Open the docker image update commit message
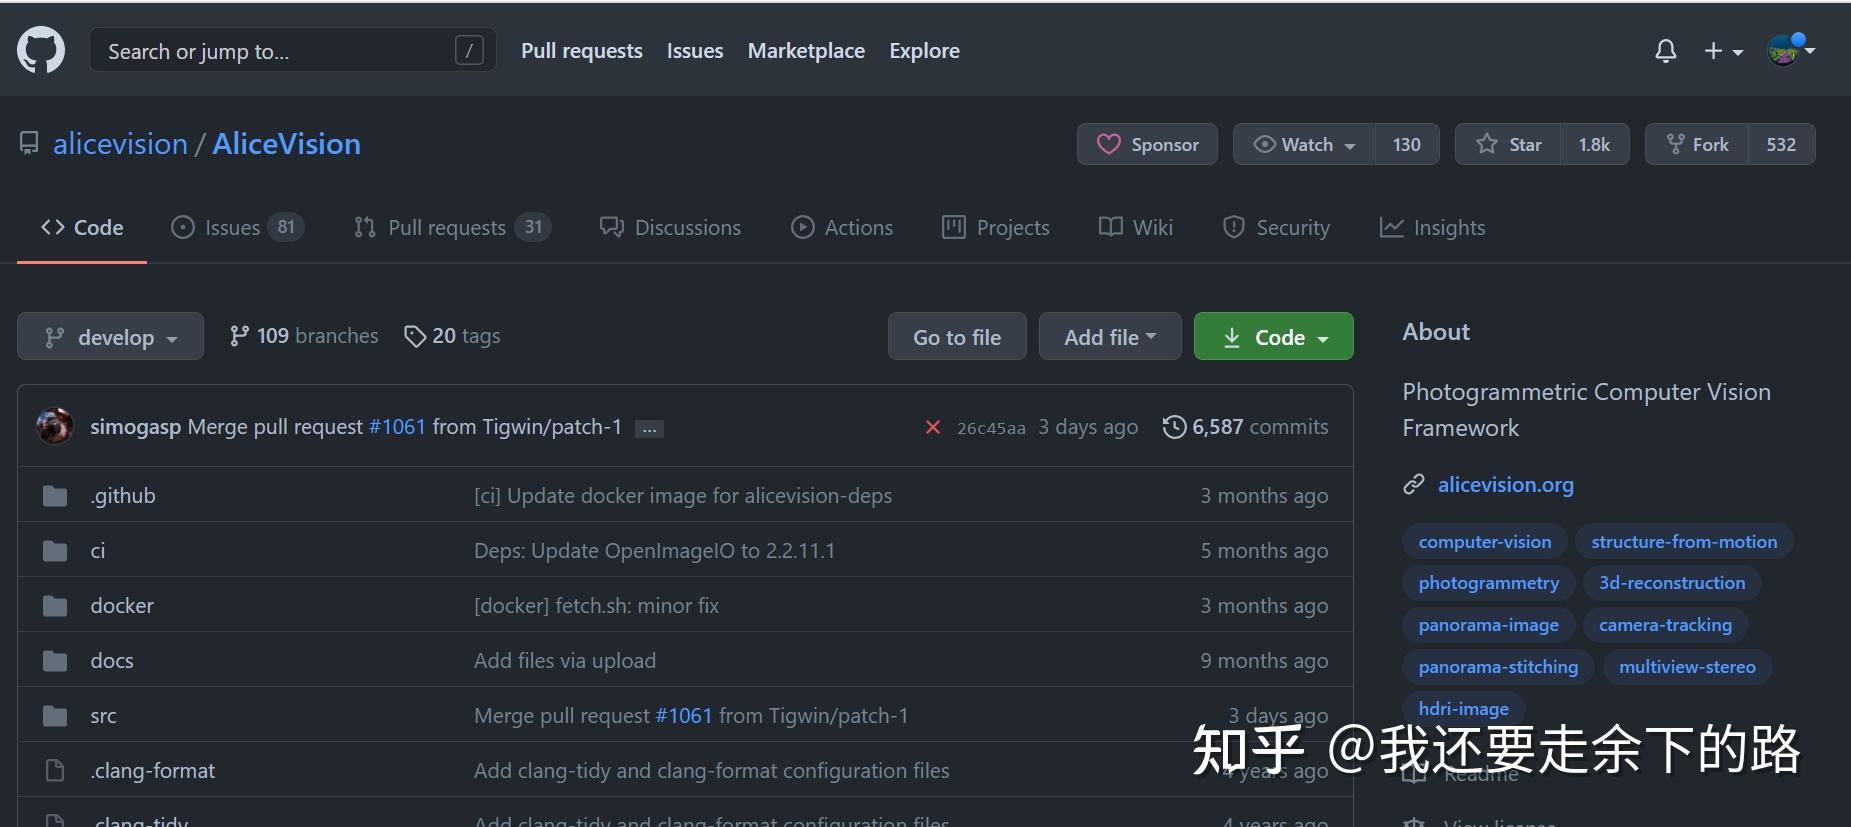This screenshot has width=1851, height=827. [683, 495]
